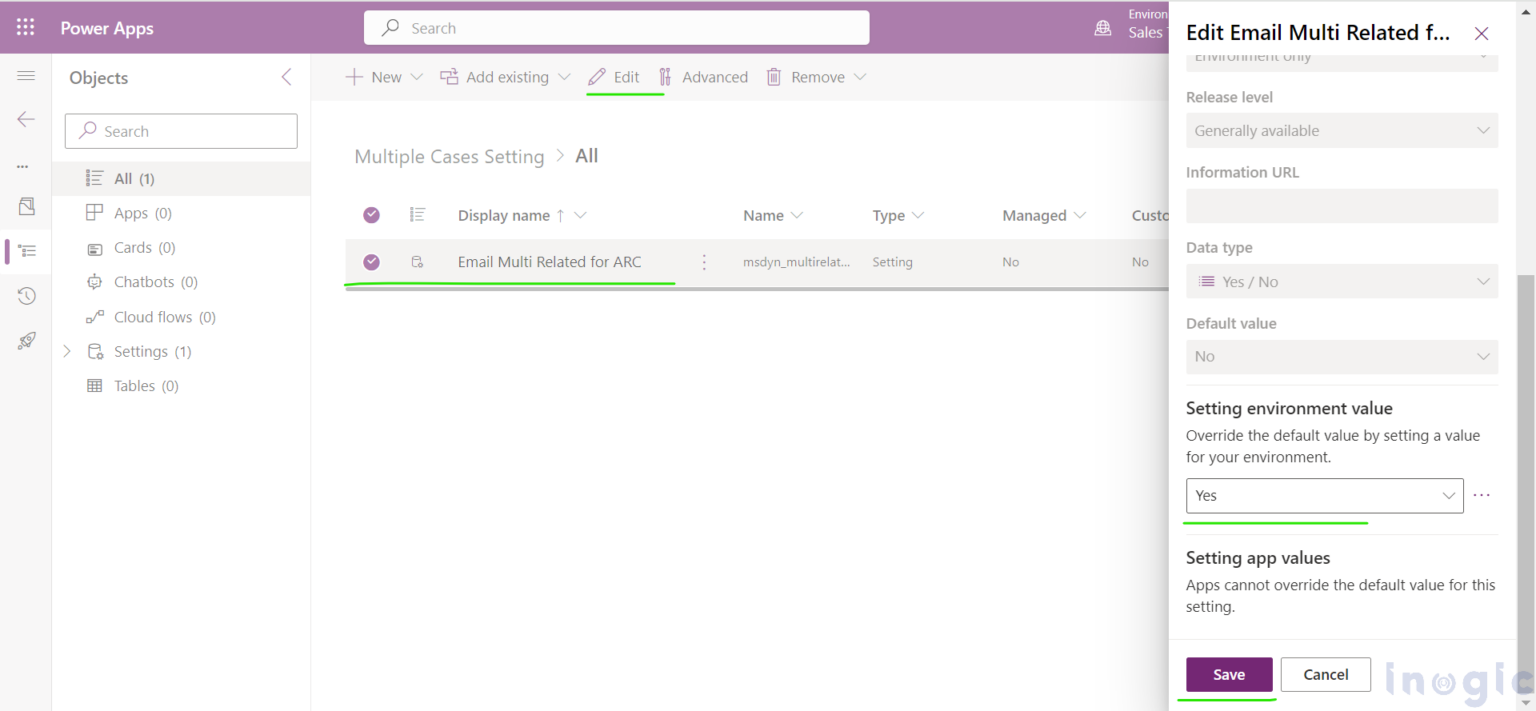Cancel editing the setting
This screenshot has height=711, width=1536.
(x=1325, y=674)
